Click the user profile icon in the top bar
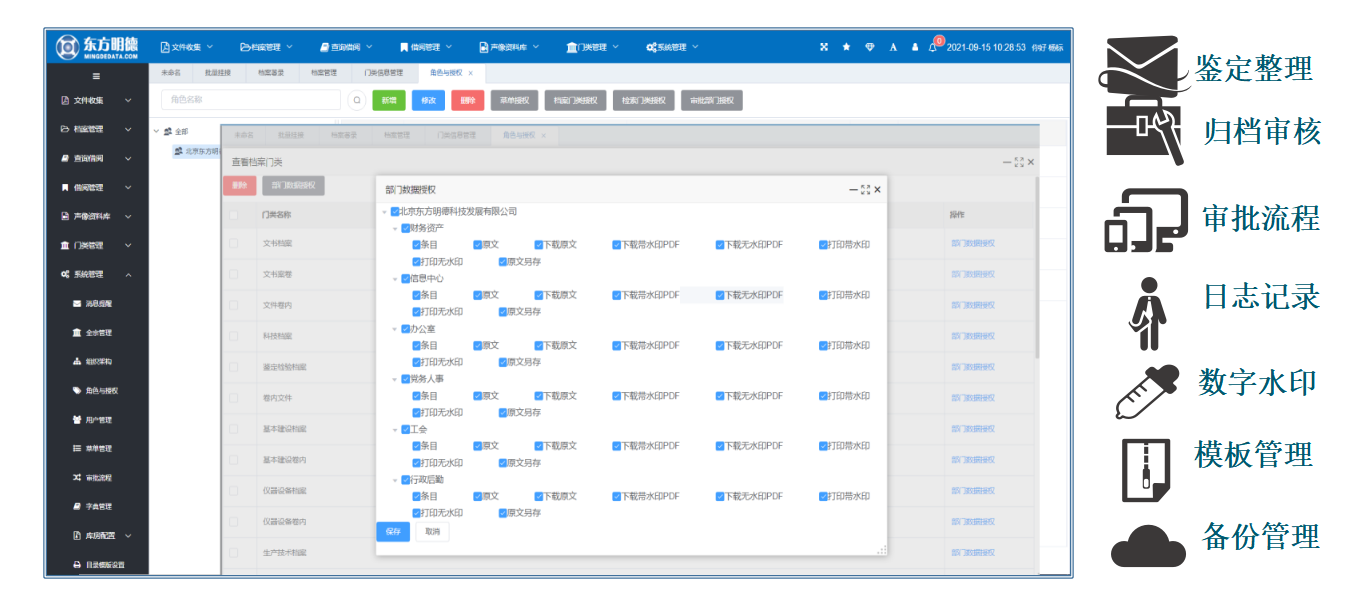This screenshot has height=598, width=1362. click(914, 47)
